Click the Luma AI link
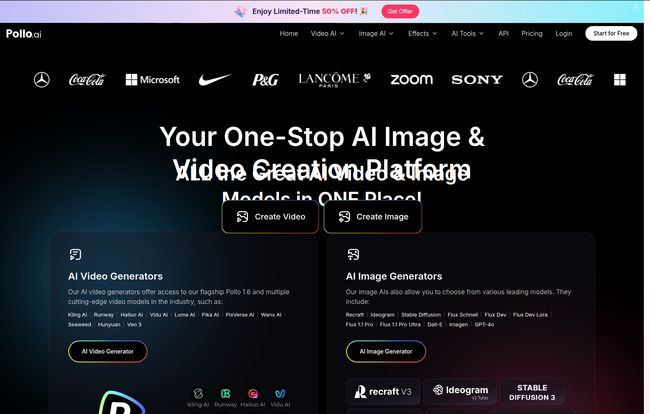 coord(184,315)
